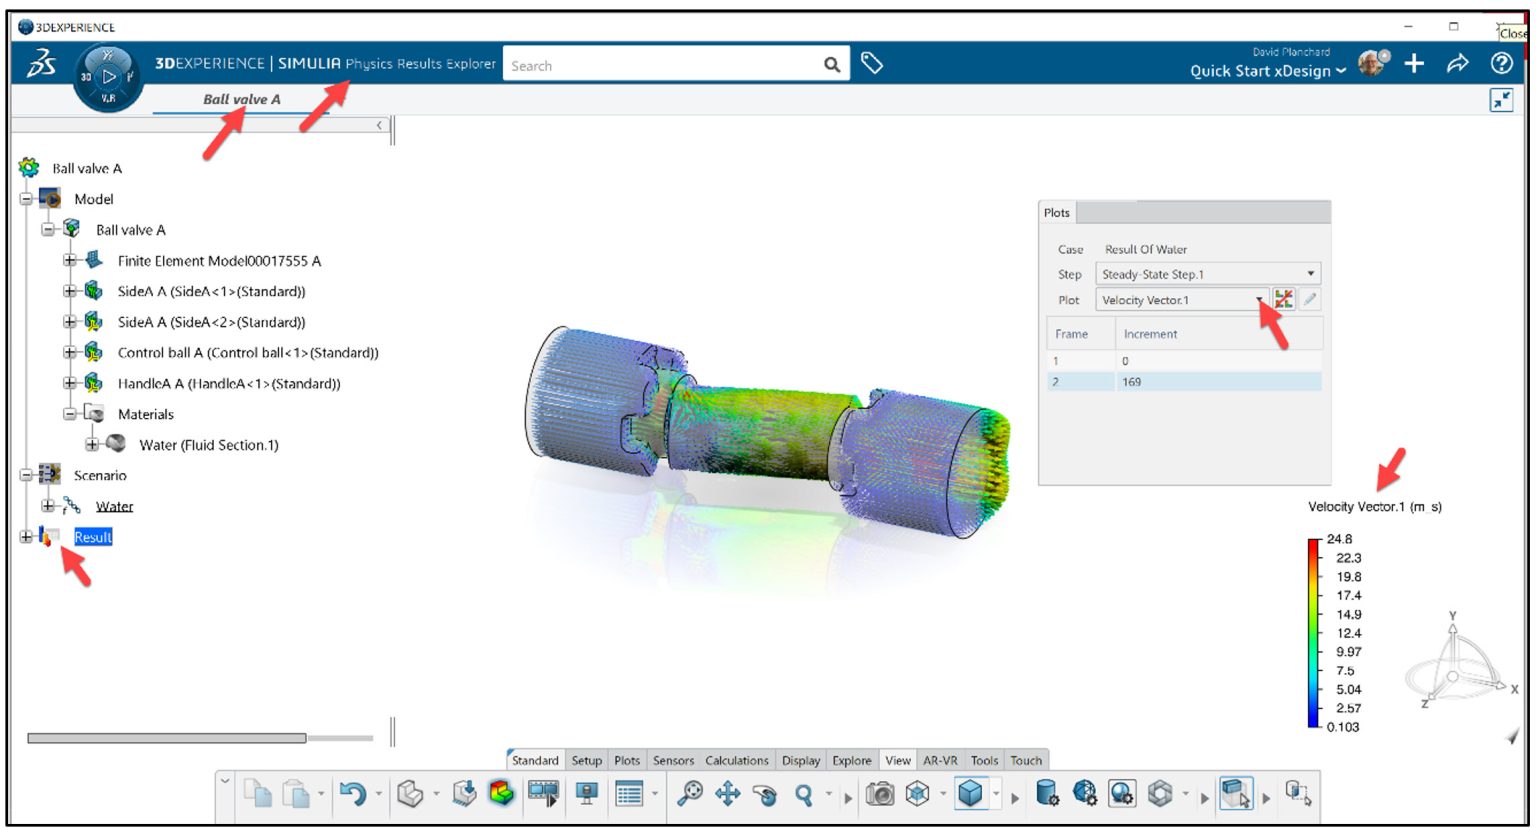Select the Ball valve A document tab

240,99
